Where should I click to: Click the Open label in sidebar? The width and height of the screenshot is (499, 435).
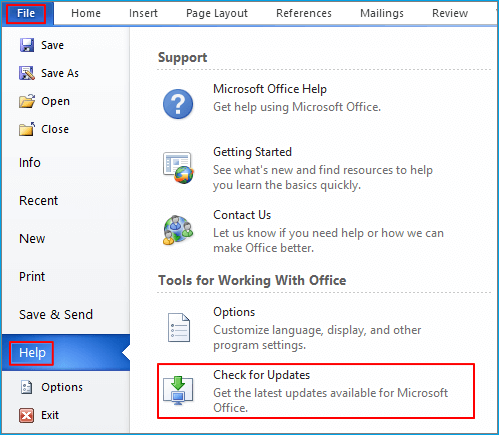coord(56,101)
